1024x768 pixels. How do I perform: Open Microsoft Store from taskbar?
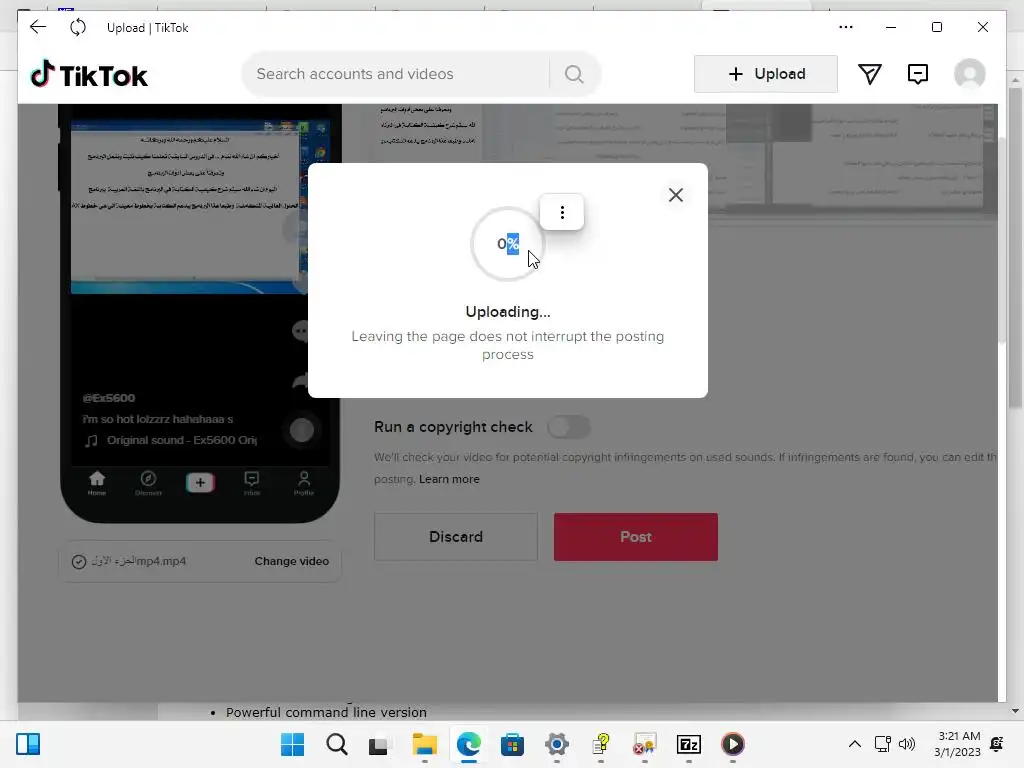point(513,744)
